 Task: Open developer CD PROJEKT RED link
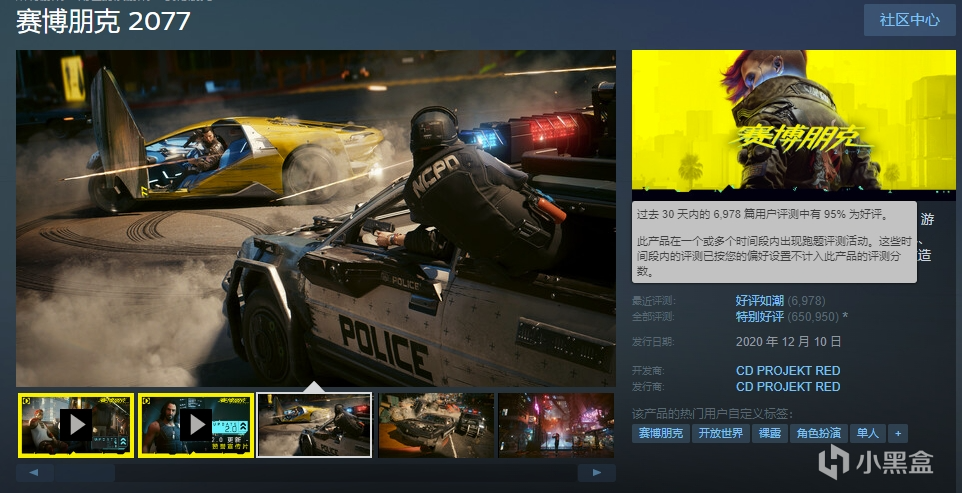pos(788,370)
